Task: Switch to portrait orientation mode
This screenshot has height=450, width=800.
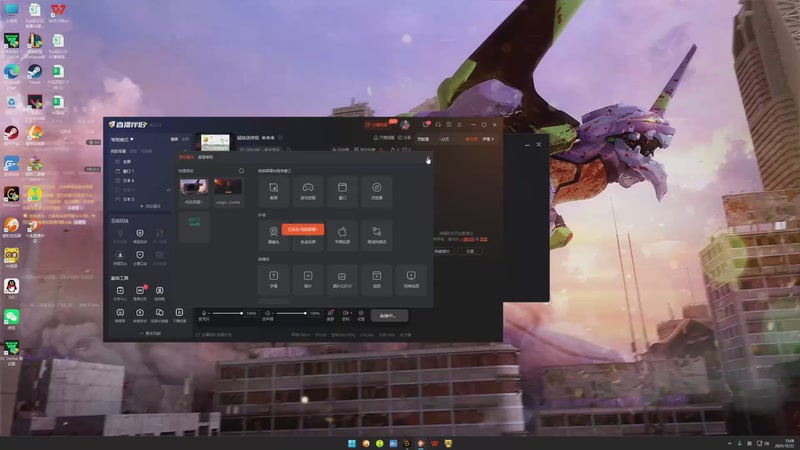Action: tap(185, 139)
